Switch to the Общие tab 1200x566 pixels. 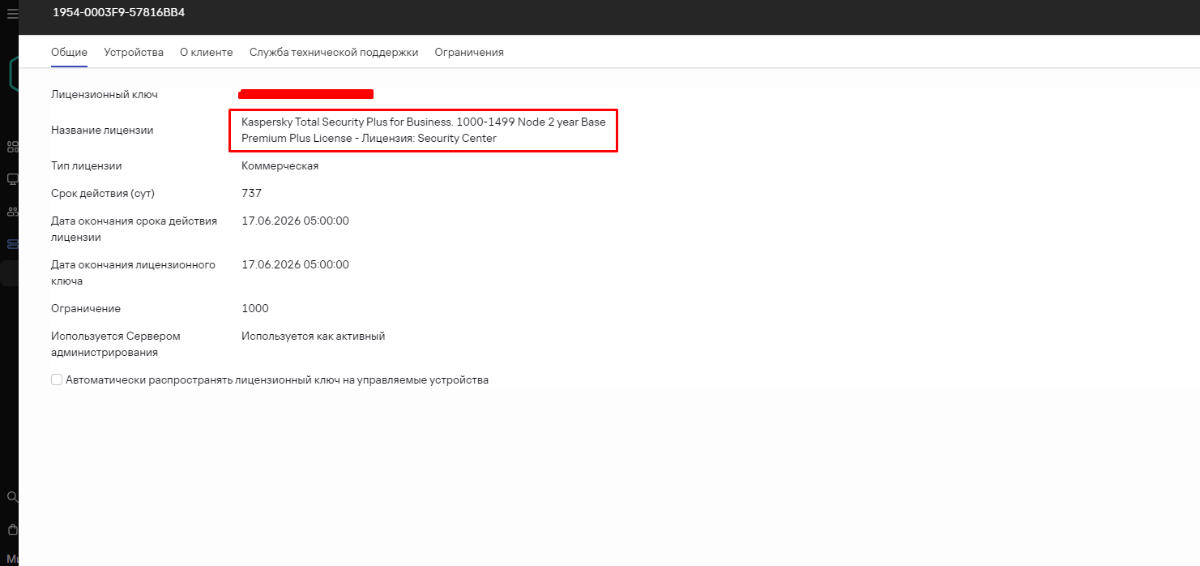pos(69,52)
